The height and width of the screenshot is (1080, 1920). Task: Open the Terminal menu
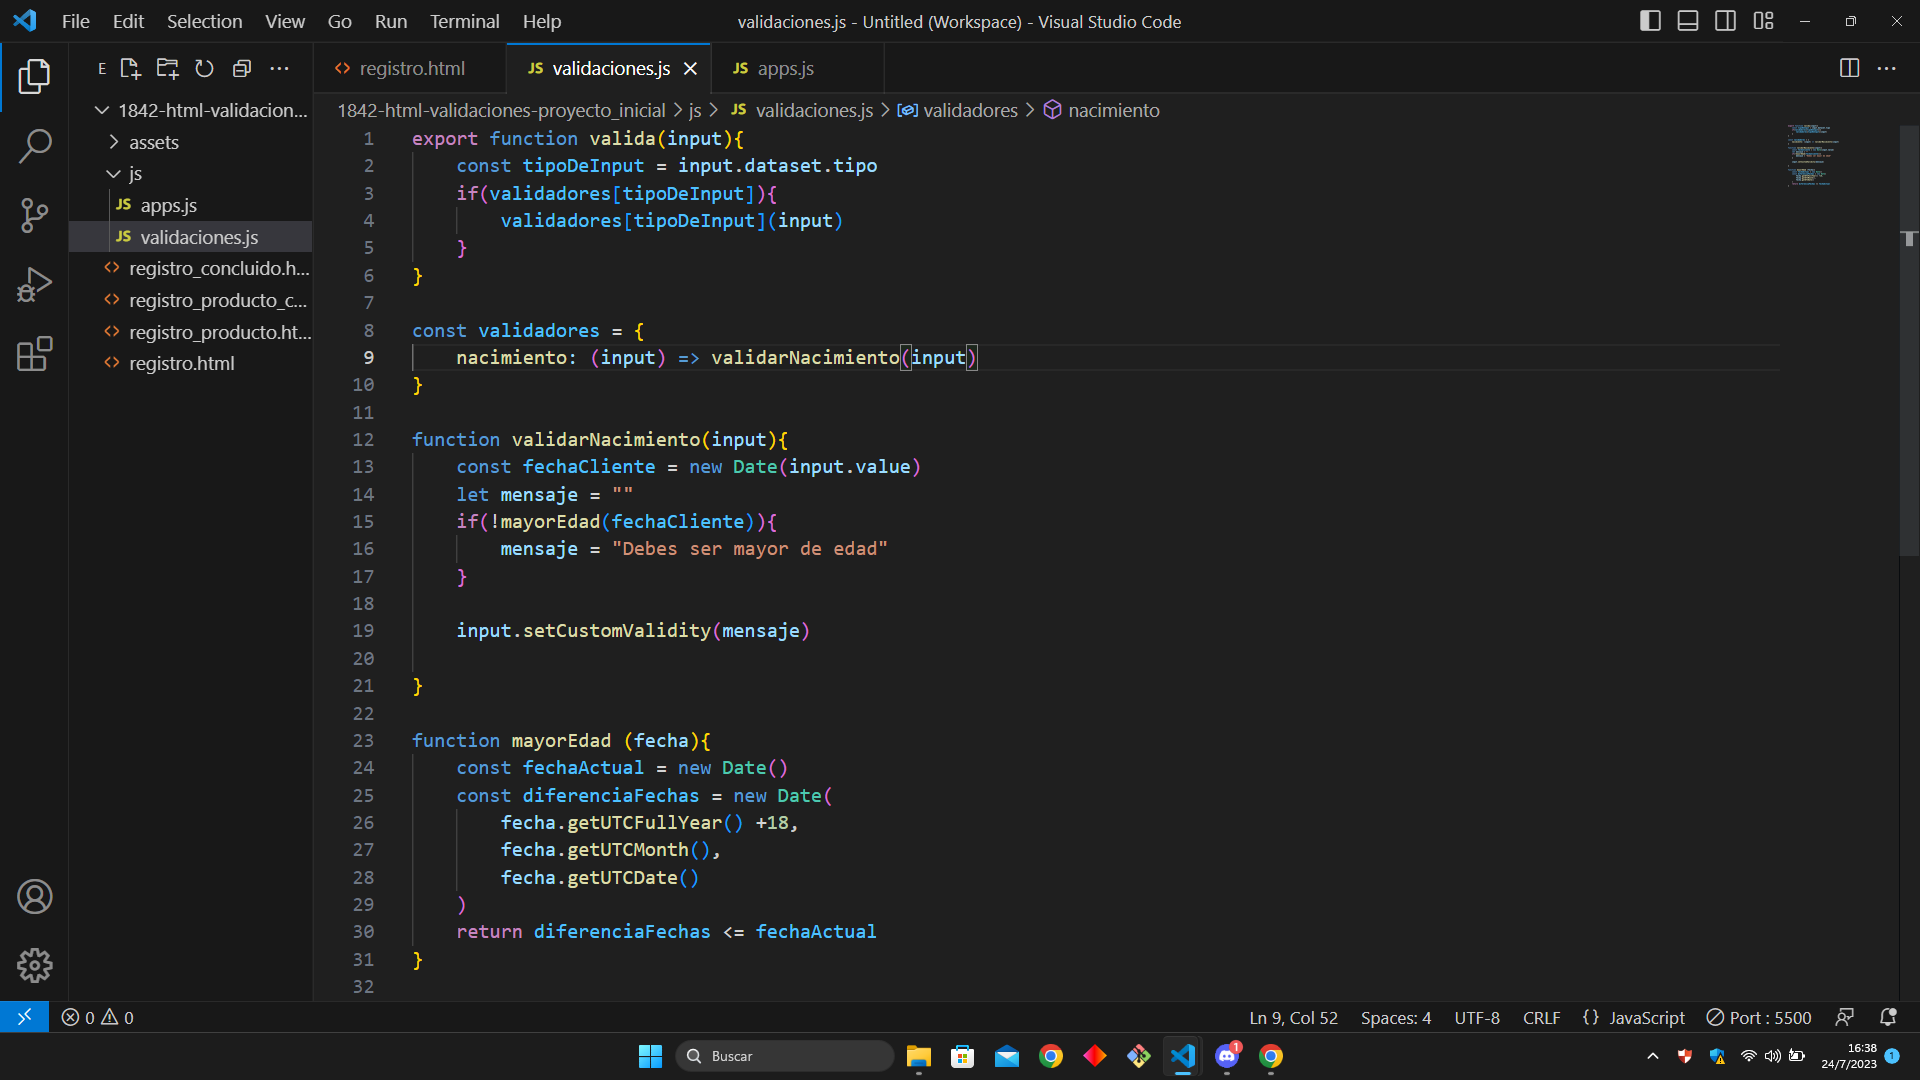[464, 21]
